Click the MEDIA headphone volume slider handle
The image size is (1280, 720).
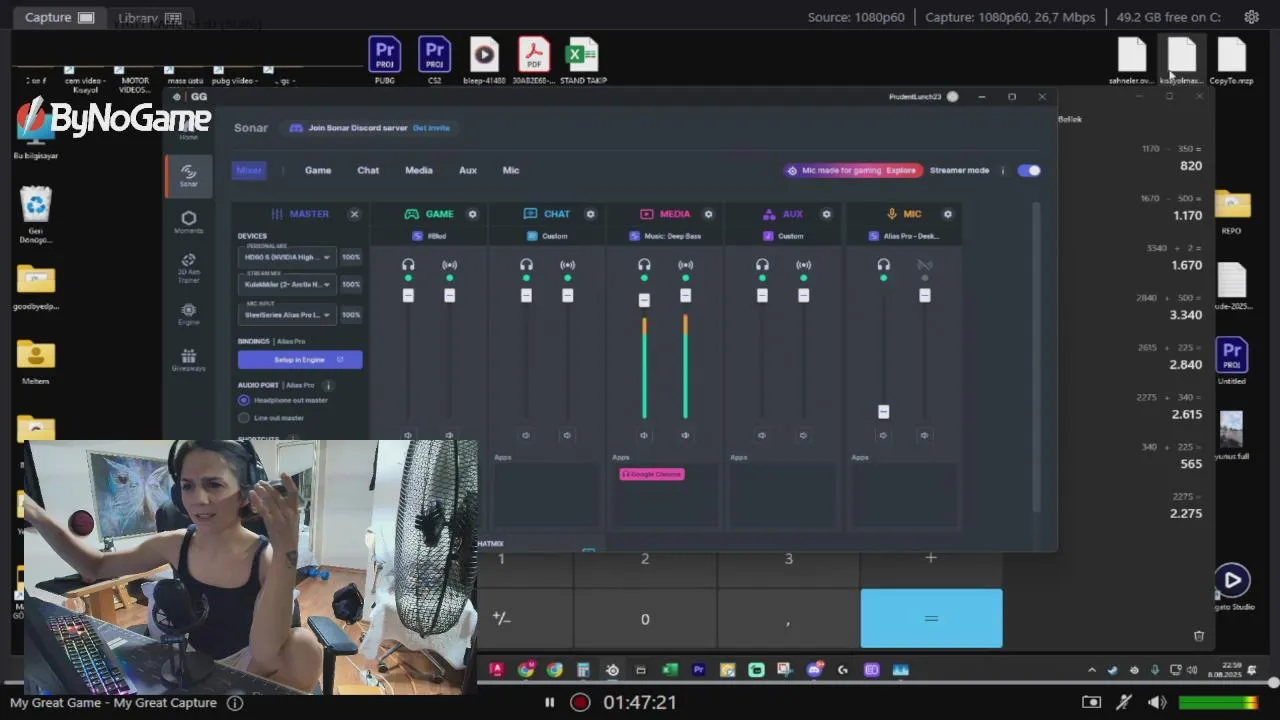[644, 300]
